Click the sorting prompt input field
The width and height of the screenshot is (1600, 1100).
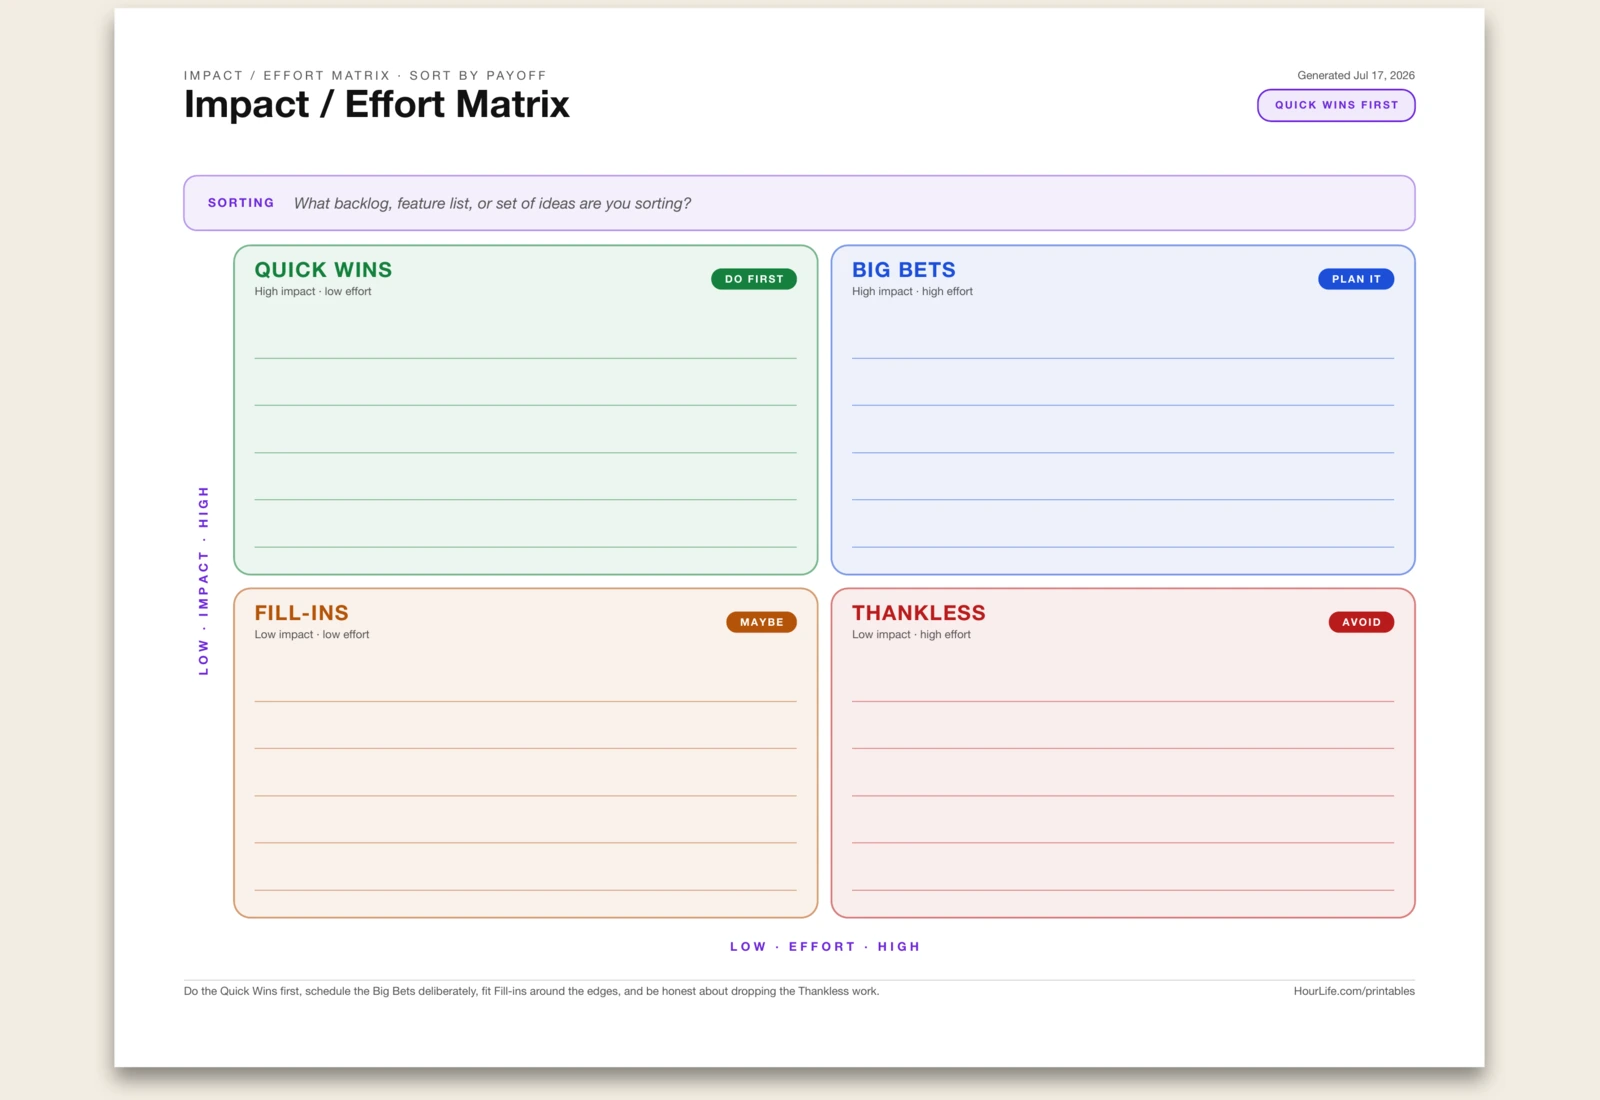(799, 203)
